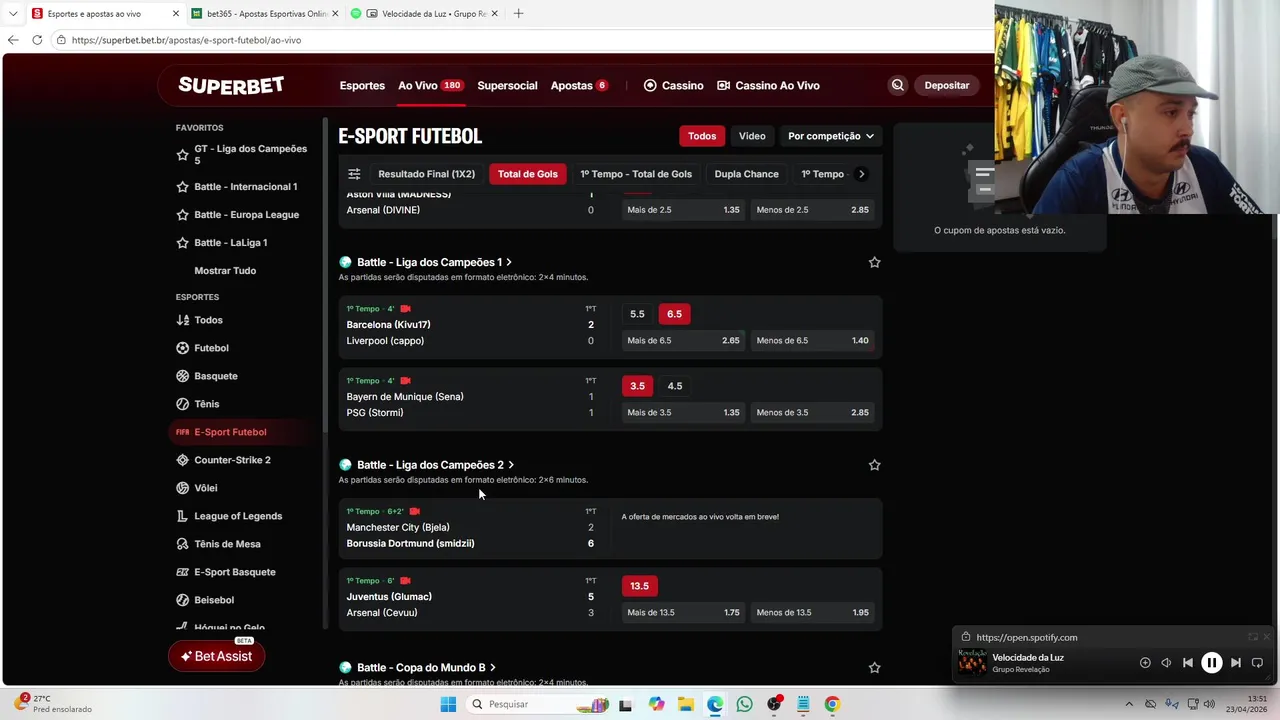Expand Battle - Liga dos Campeões 1 chevron
Viewport: 1280px width, 720px height.
(509, 262)
